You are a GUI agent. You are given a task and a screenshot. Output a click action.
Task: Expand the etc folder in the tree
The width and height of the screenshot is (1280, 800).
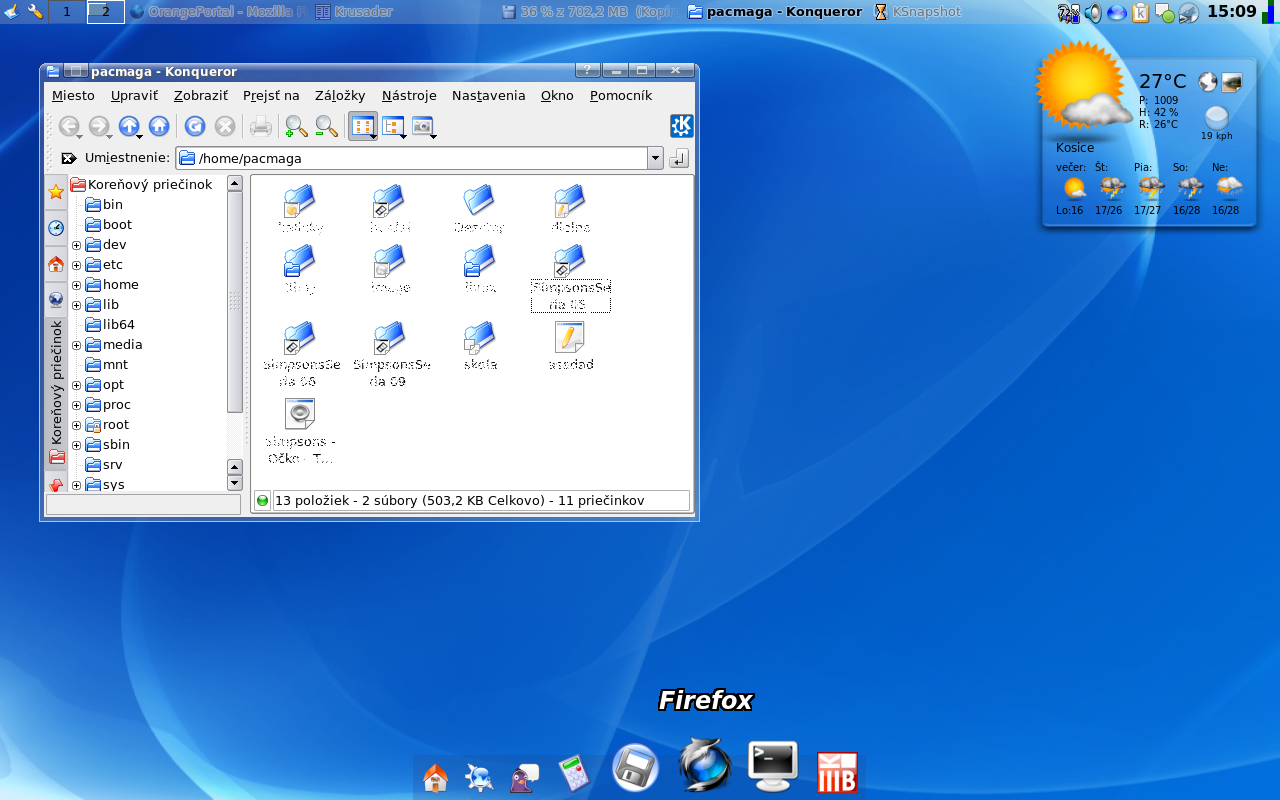pos(76,265)
